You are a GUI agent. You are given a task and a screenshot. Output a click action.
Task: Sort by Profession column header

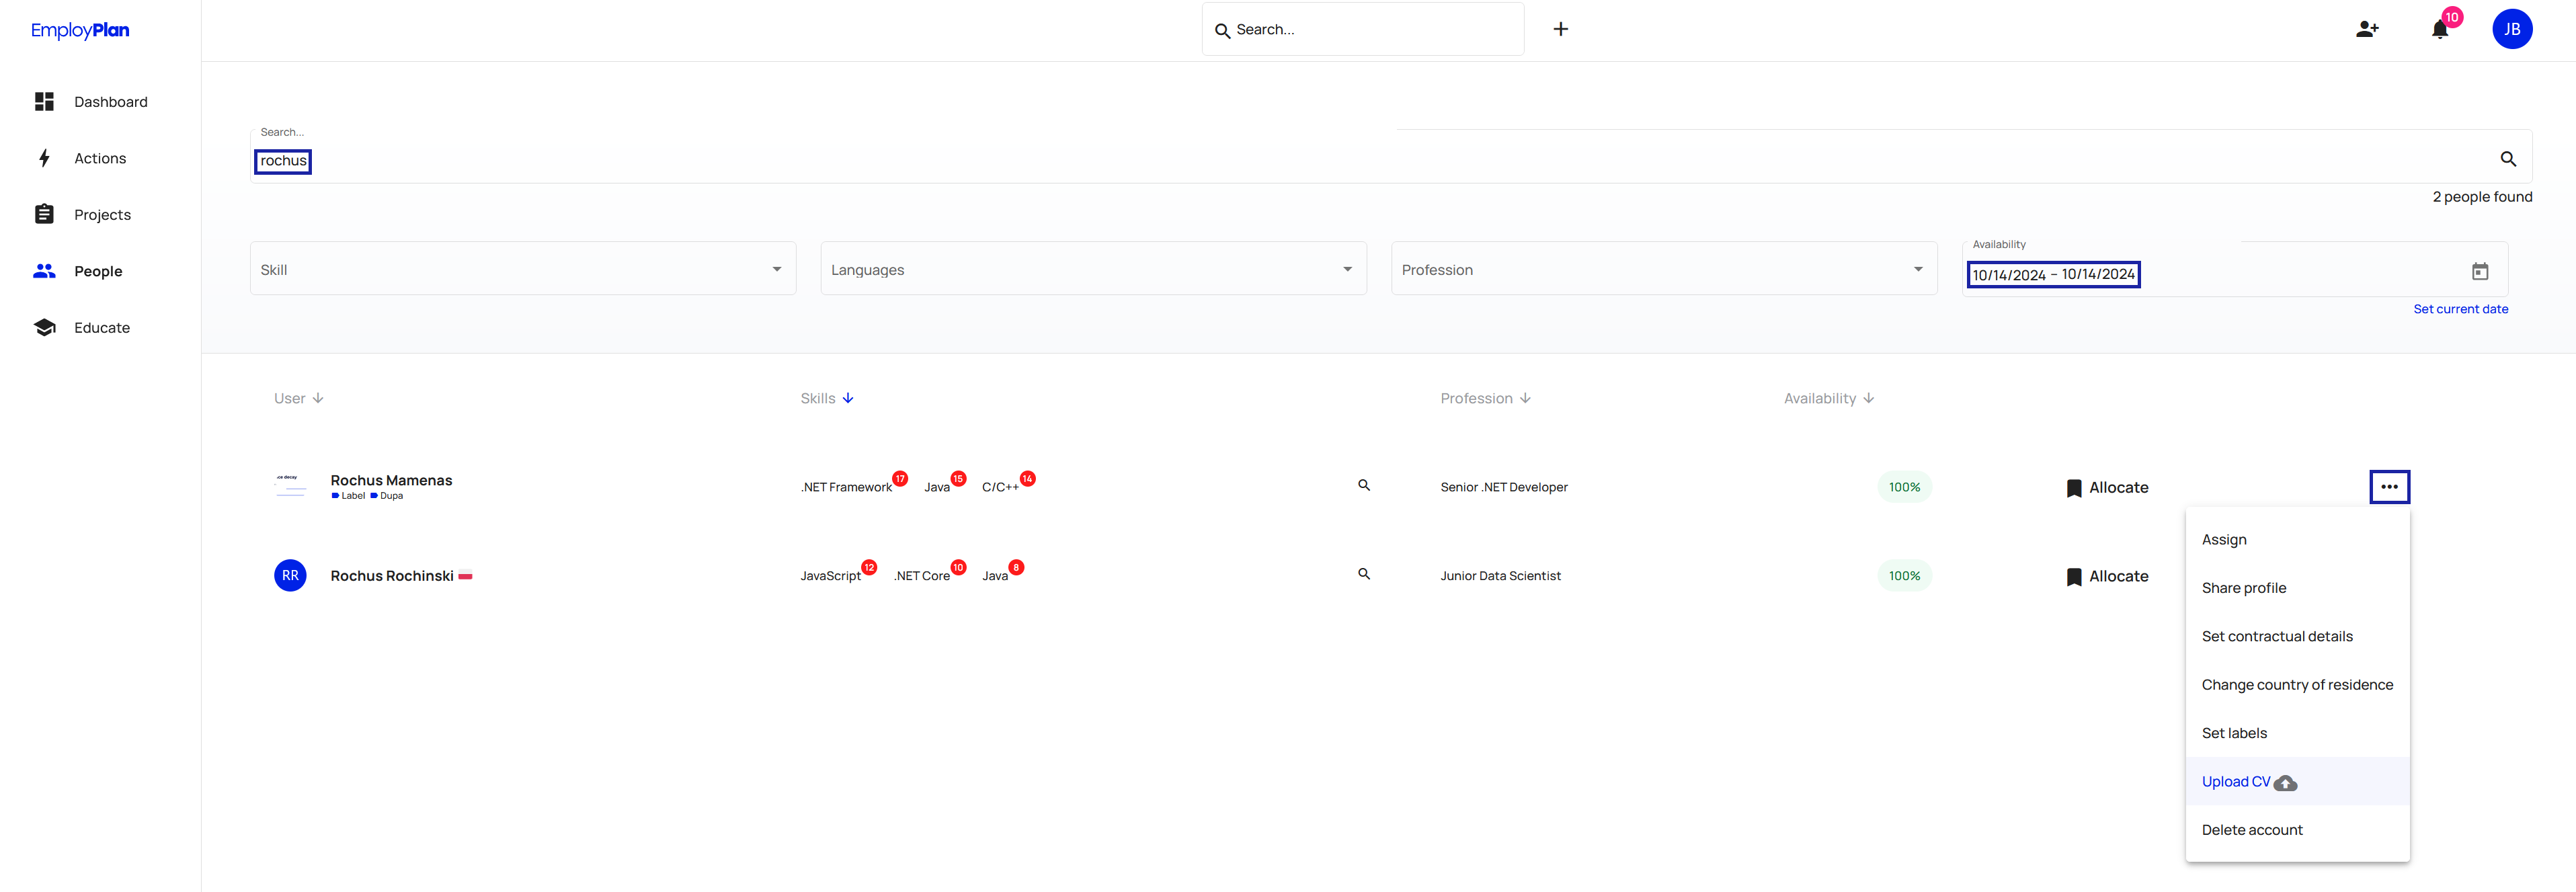click(x=1486, y=398)
